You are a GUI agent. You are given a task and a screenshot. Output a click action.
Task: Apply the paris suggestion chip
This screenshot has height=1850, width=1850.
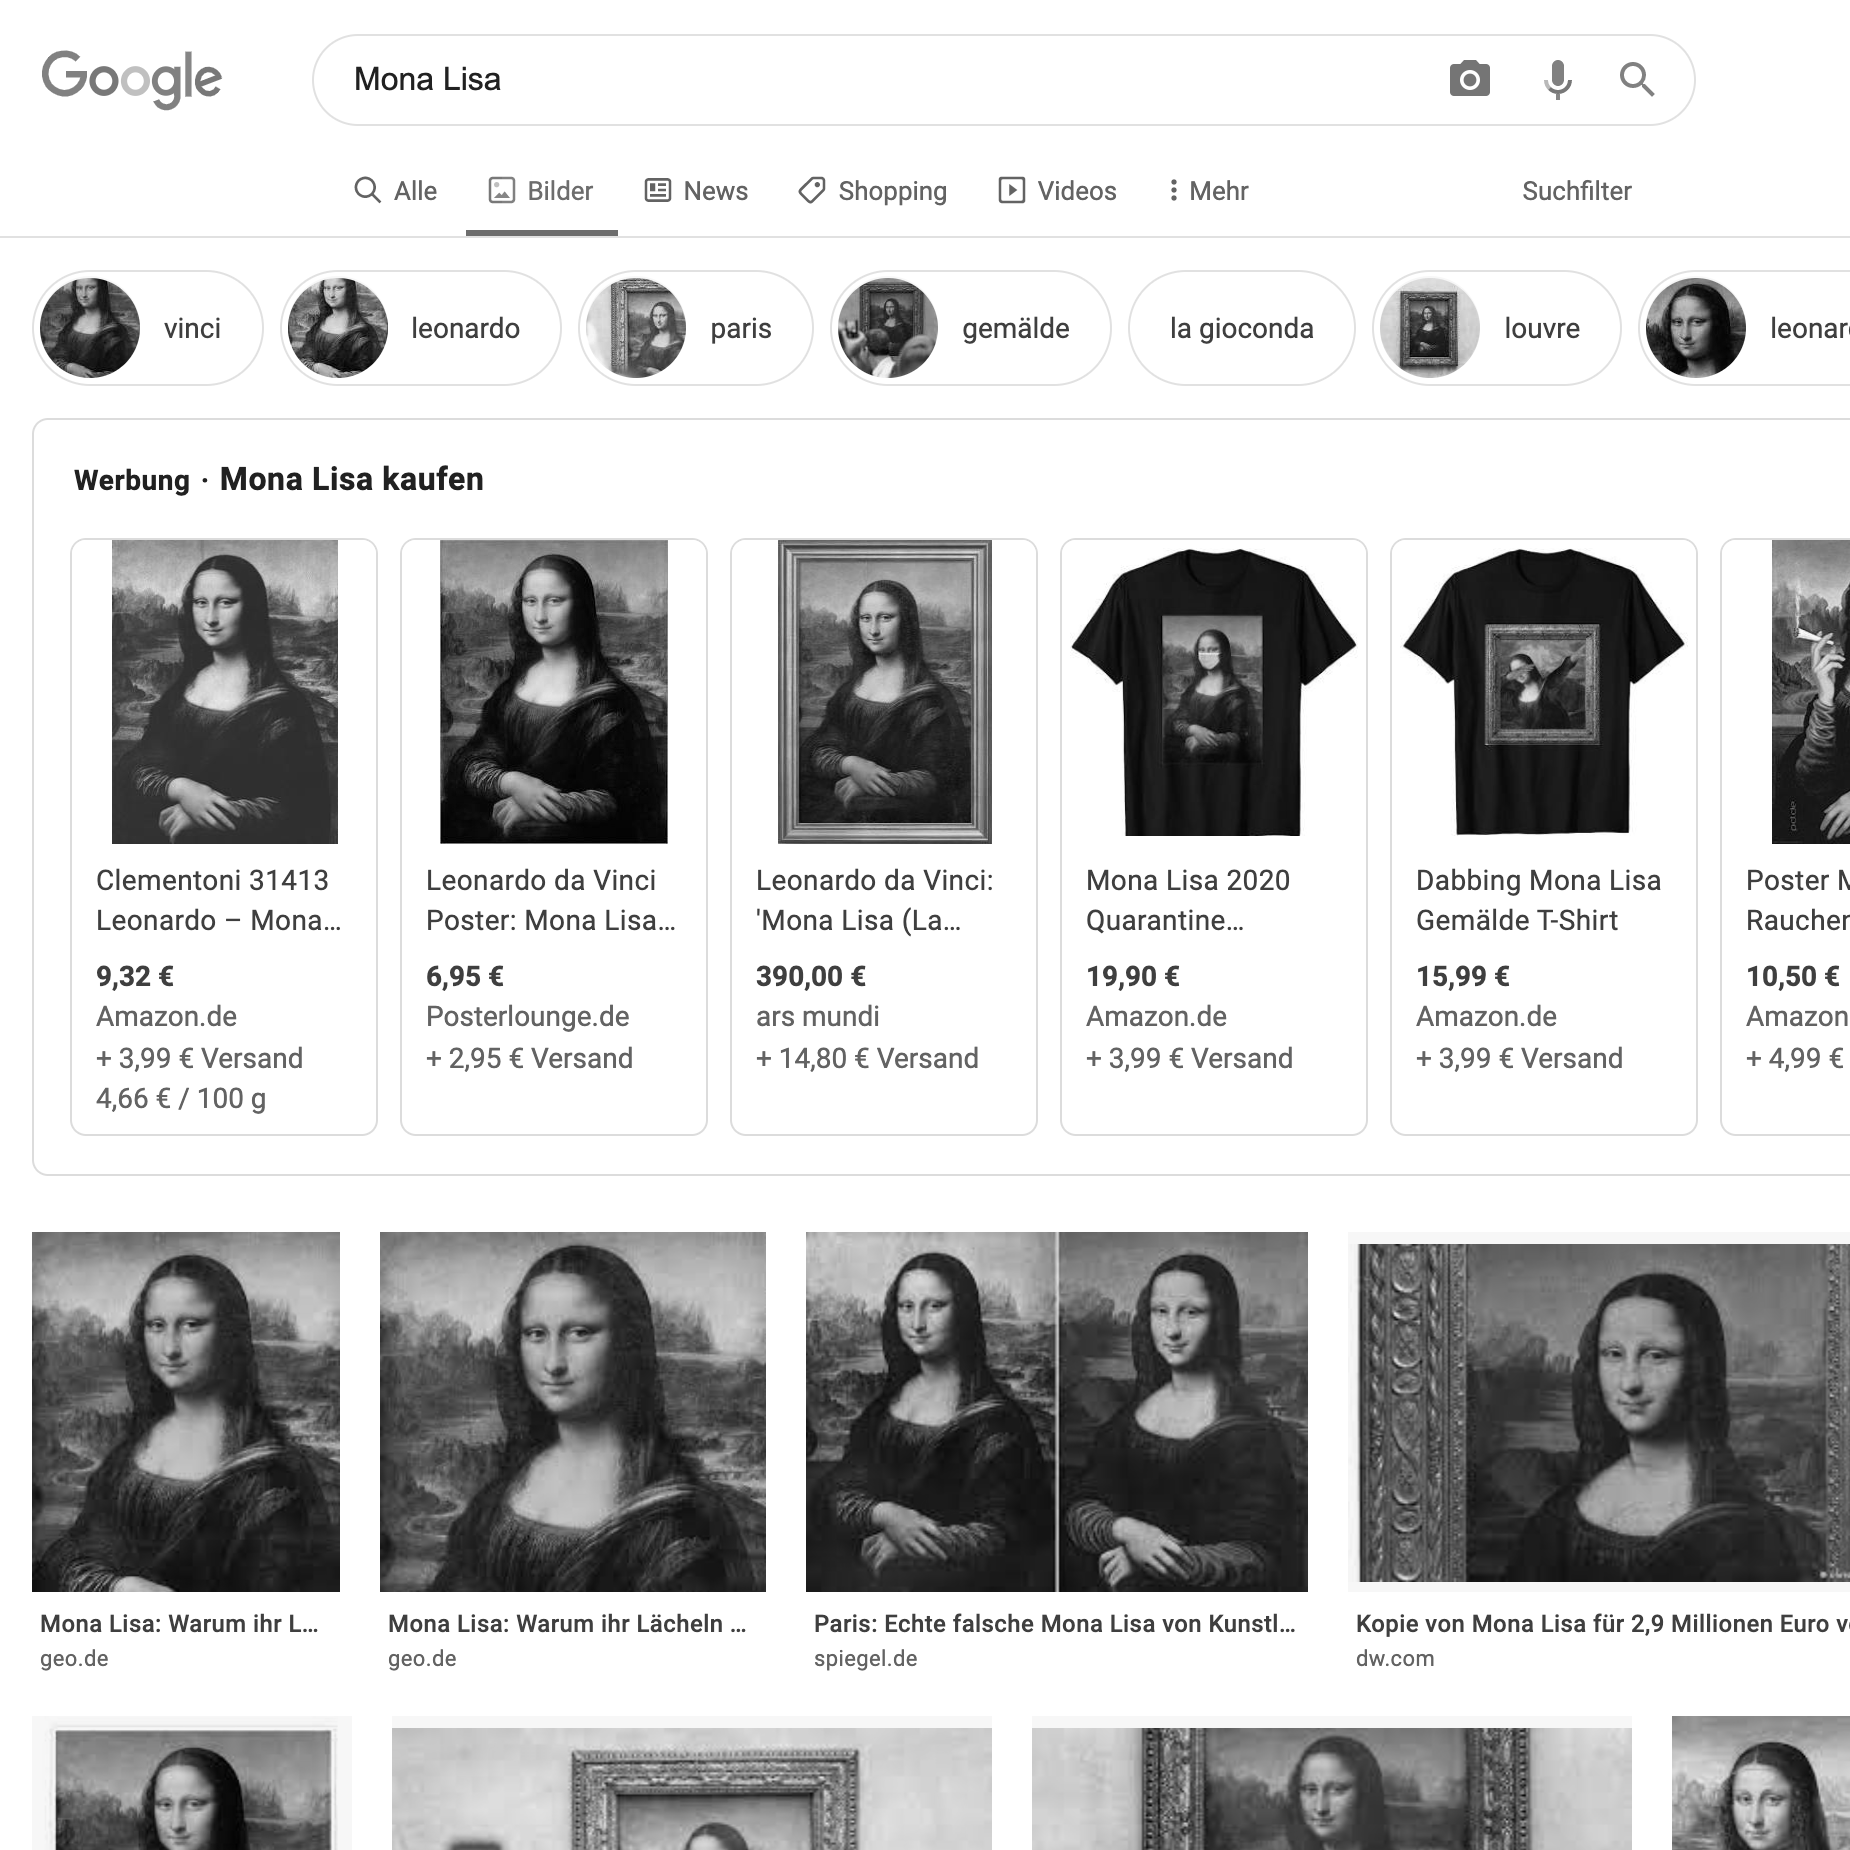coord(696,328)
